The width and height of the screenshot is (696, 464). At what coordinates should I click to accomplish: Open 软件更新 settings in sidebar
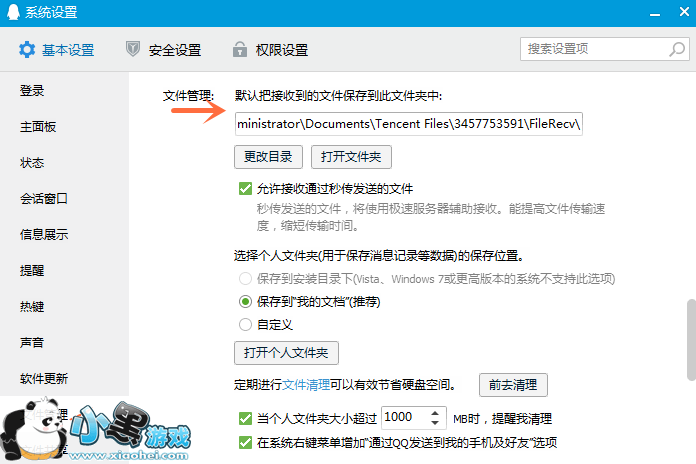point(44,378)
